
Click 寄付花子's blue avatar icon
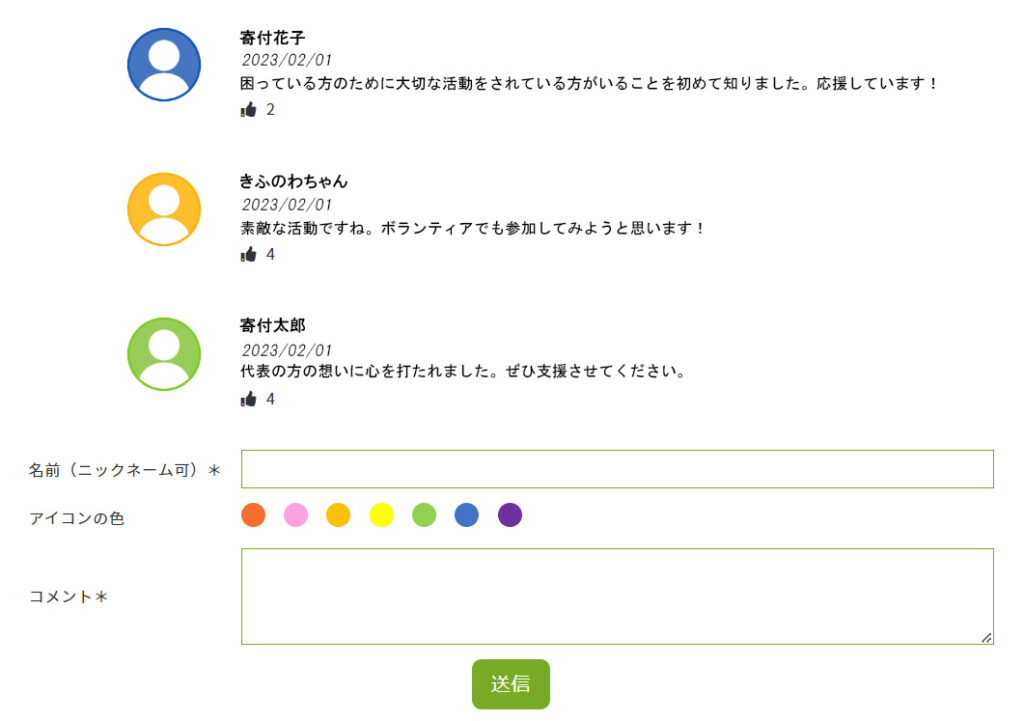[164, 65]
